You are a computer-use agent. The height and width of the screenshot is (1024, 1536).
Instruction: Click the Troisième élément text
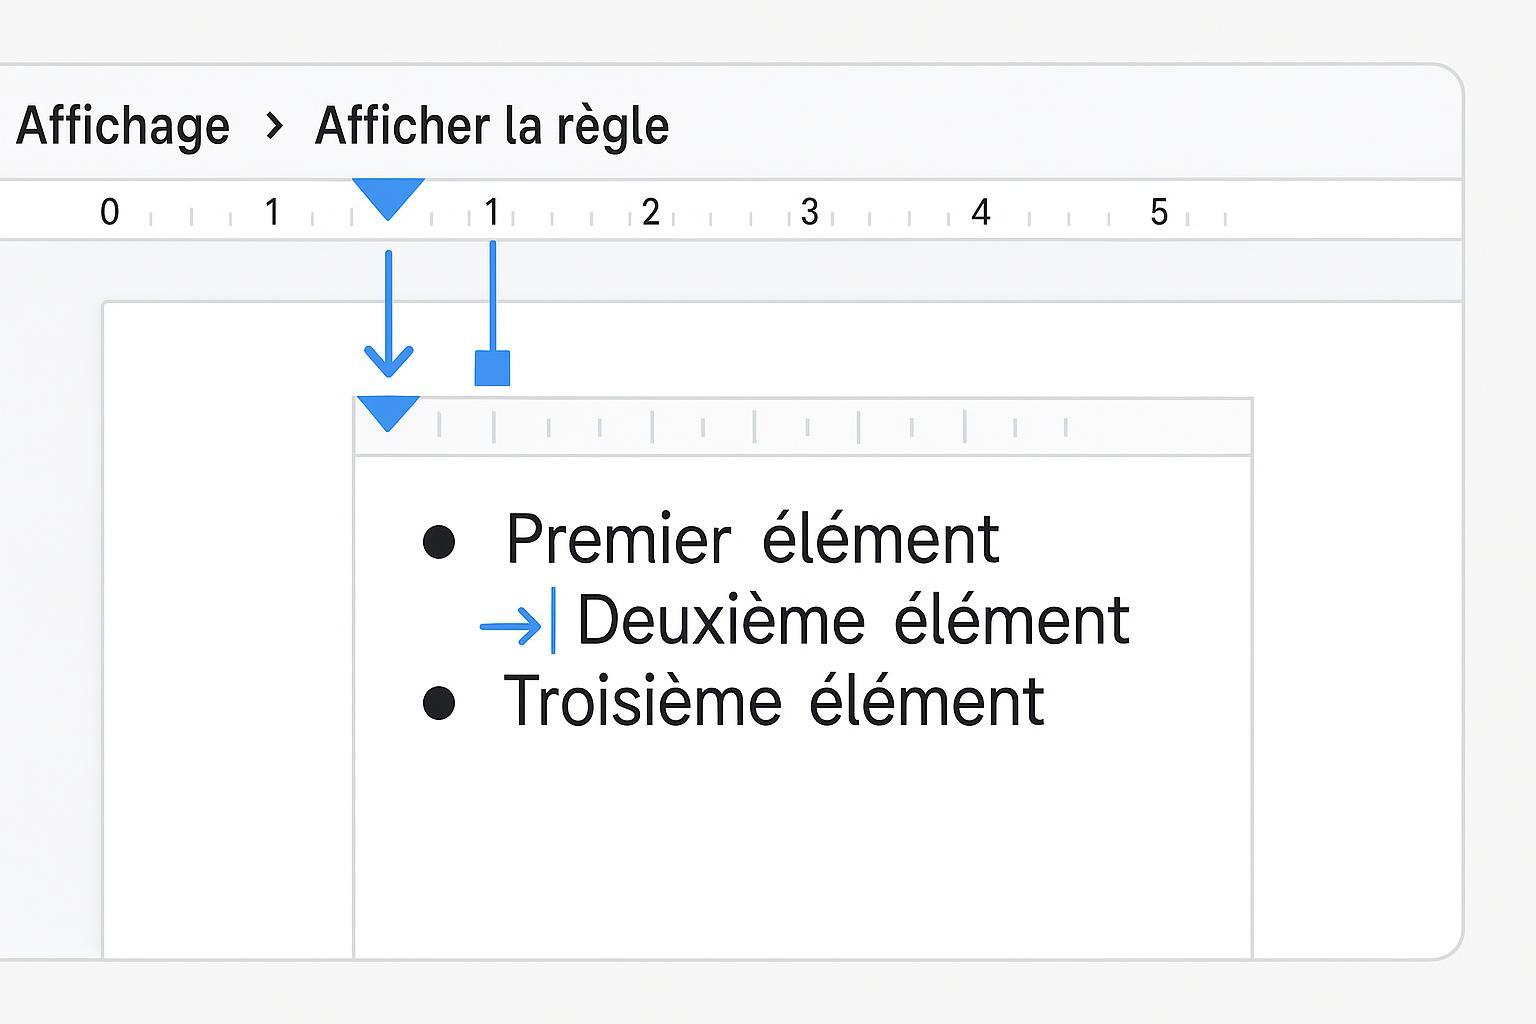774,701
